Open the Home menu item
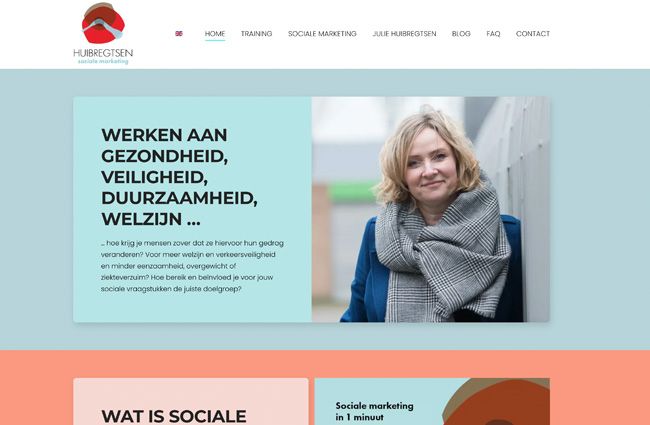Screen dimensions: 650x425 (x=215, y=34)
